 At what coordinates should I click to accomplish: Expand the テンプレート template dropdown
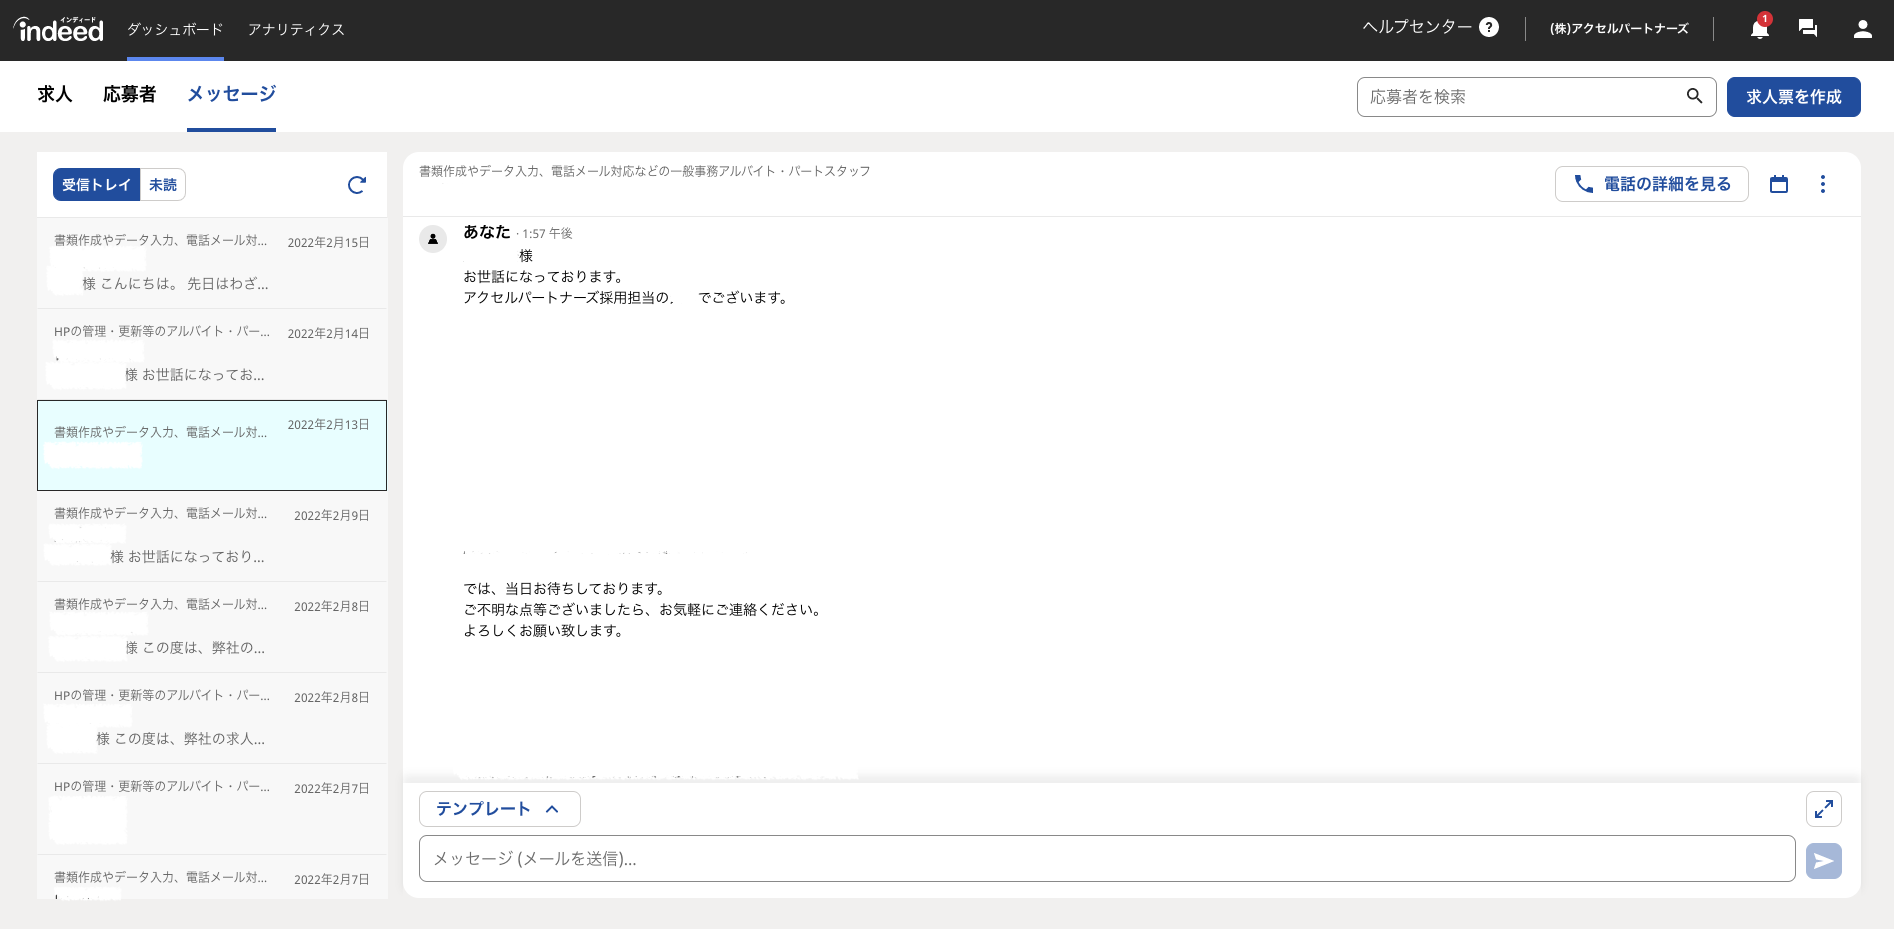point(498,809)
